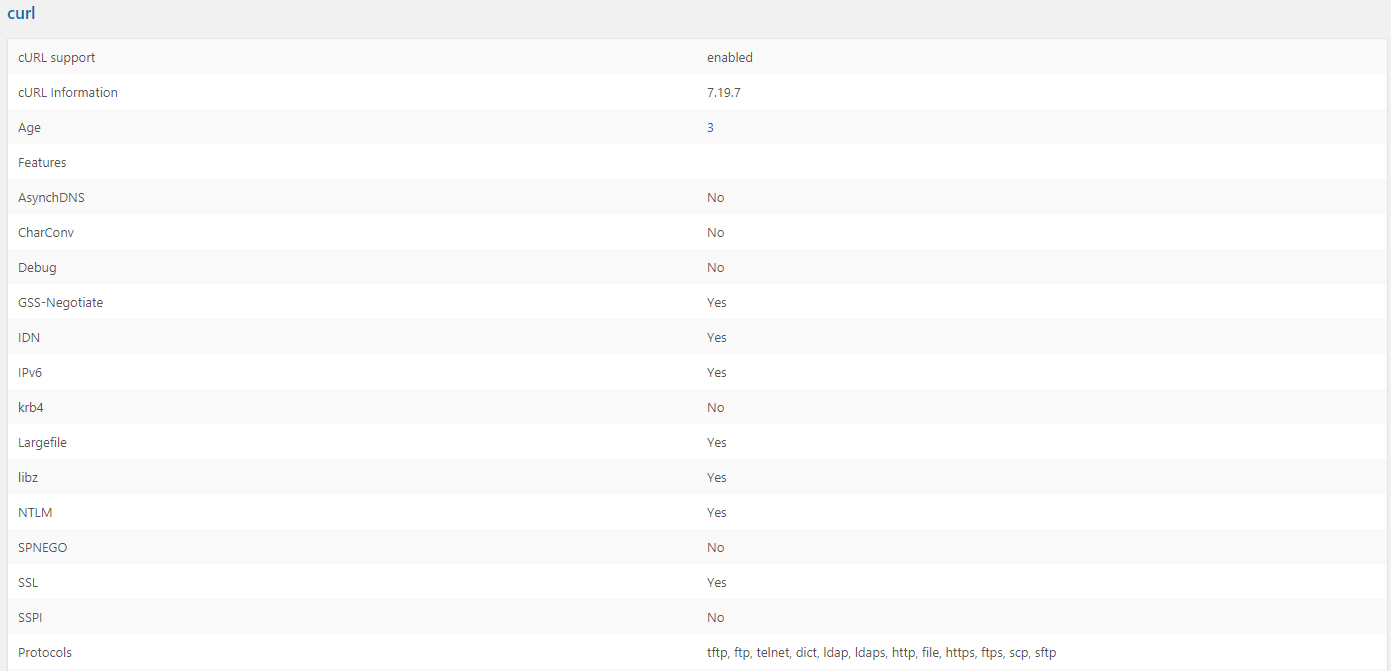Select the Largefile row label

[42, 443]
